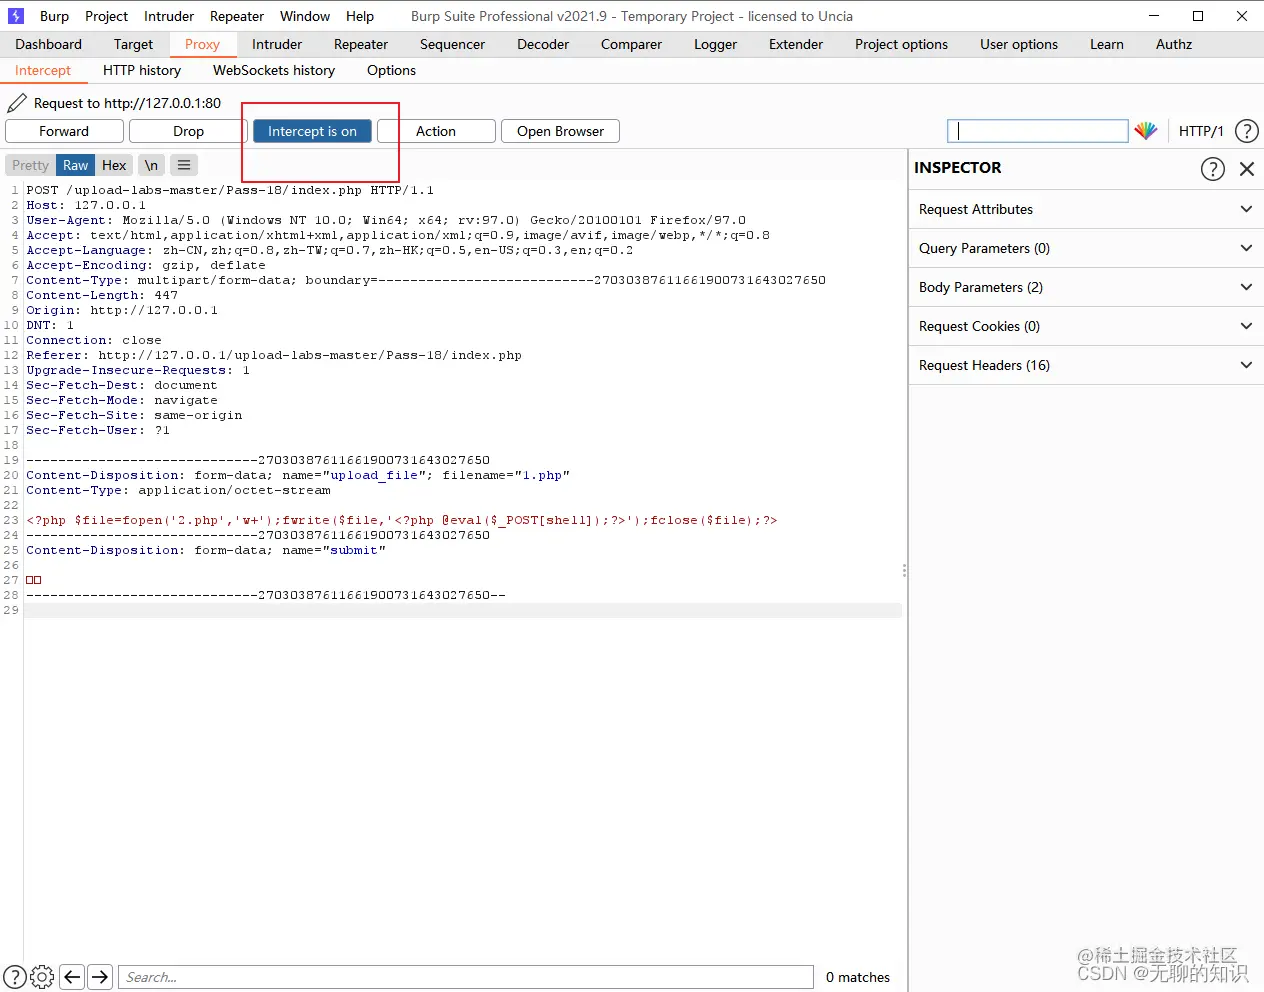Click the pencil edit icon next to Request
1264x992 pixels.
(x=17, y=103)
